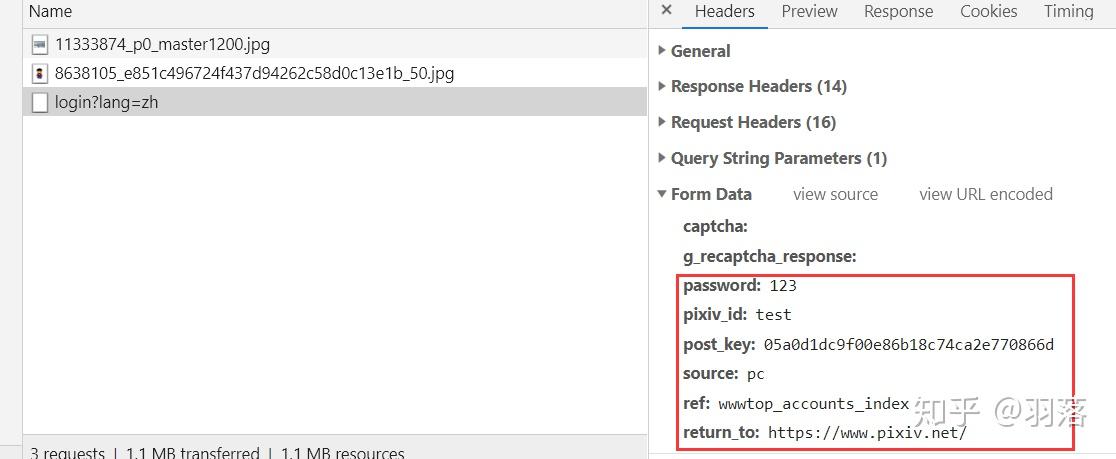The image size is (1116, 459).
Task: Click view source link
Action: pos(835,194)
